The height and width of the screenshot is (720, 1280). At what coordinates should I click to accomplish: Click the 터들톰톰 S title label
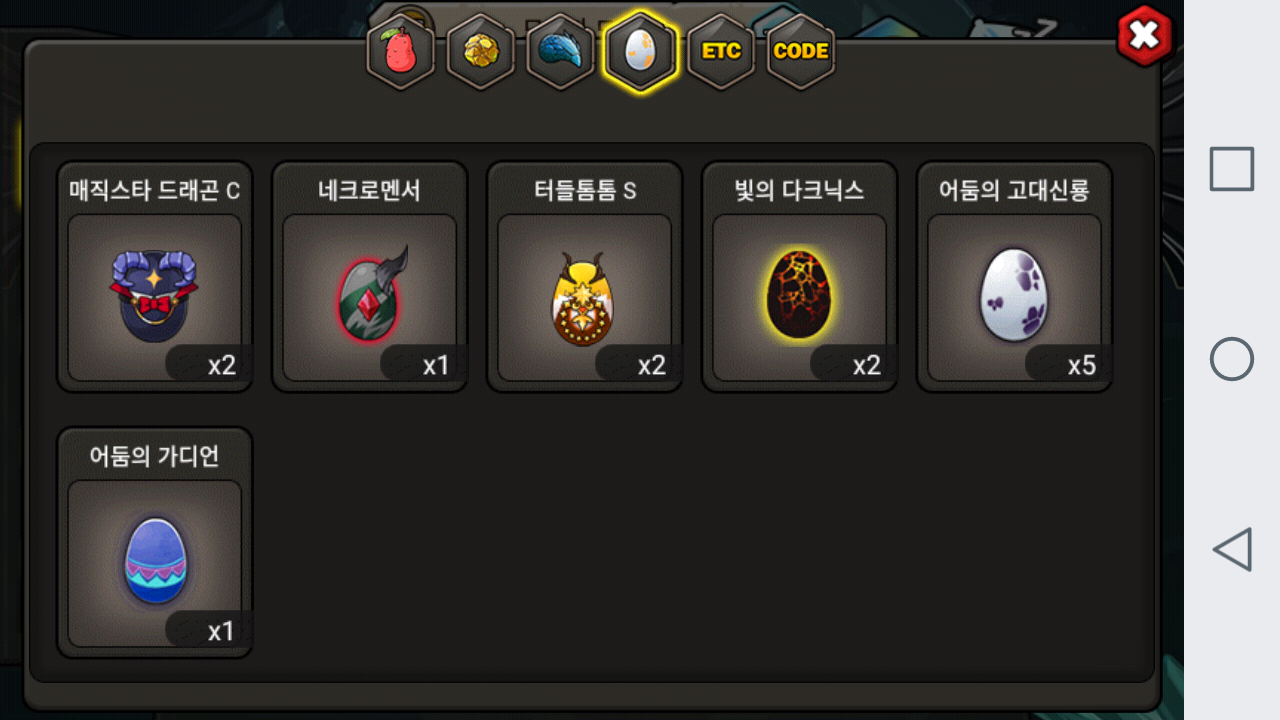pyautogui.click(x=585, y=190)
